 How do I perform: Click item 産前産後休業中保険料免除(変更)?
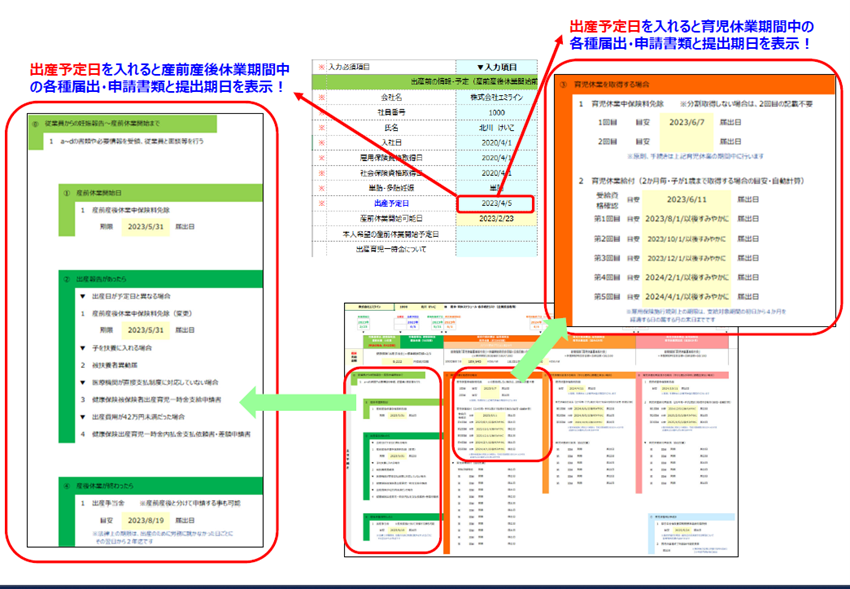click(x=142, y=314)
